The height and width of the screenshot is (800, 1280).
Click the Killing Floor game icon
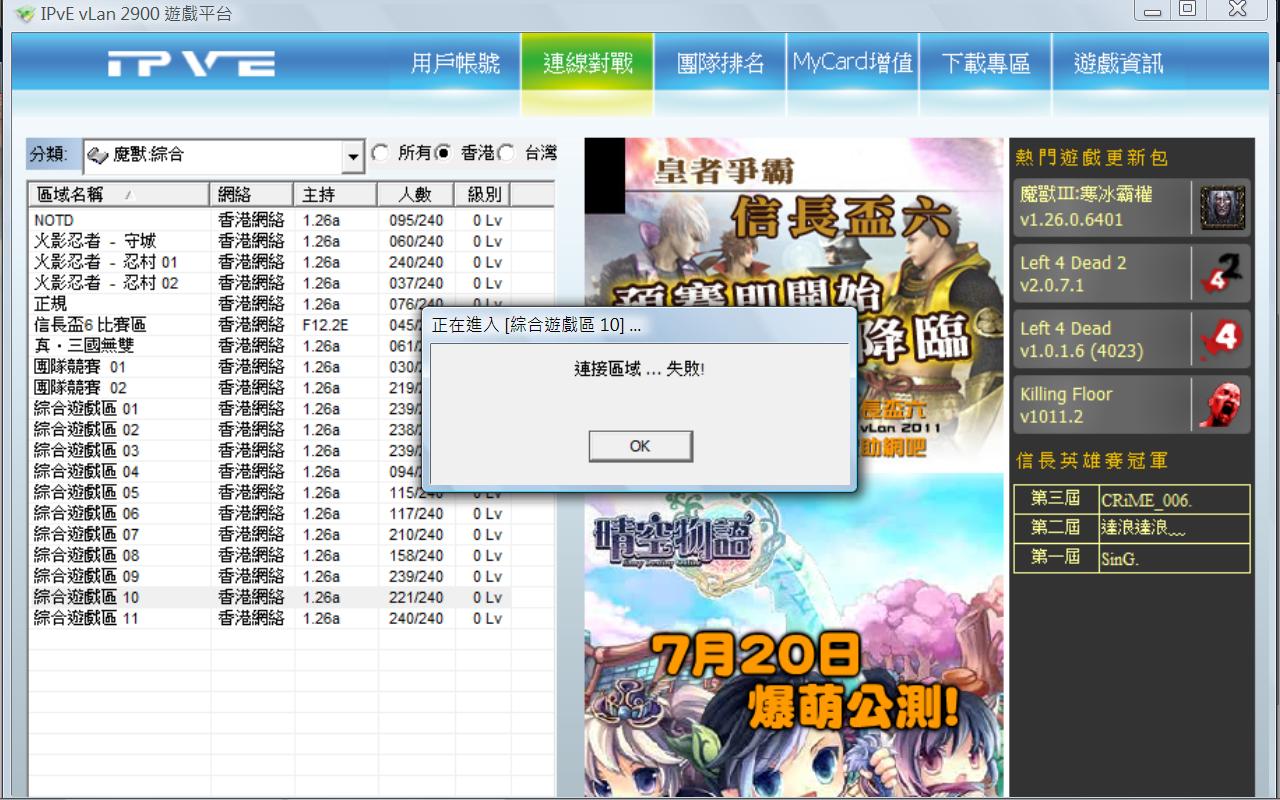tap(1223, 405)
